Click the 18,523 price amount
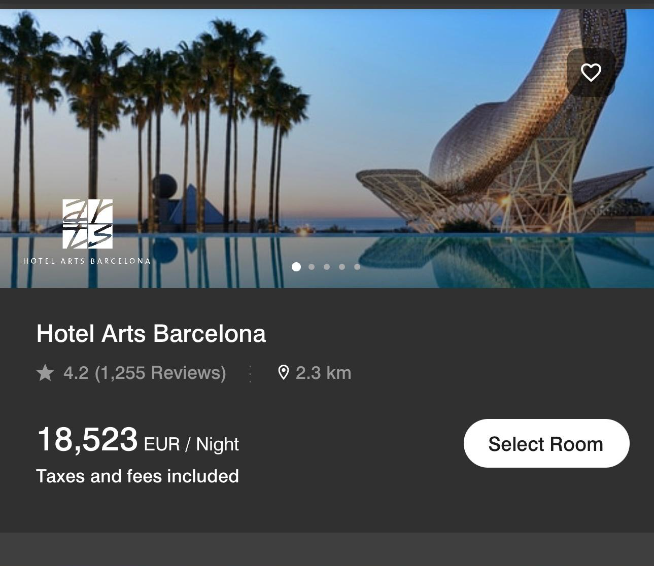The width and height of the screenshot is (654, 566). click(x=87, y=440)
